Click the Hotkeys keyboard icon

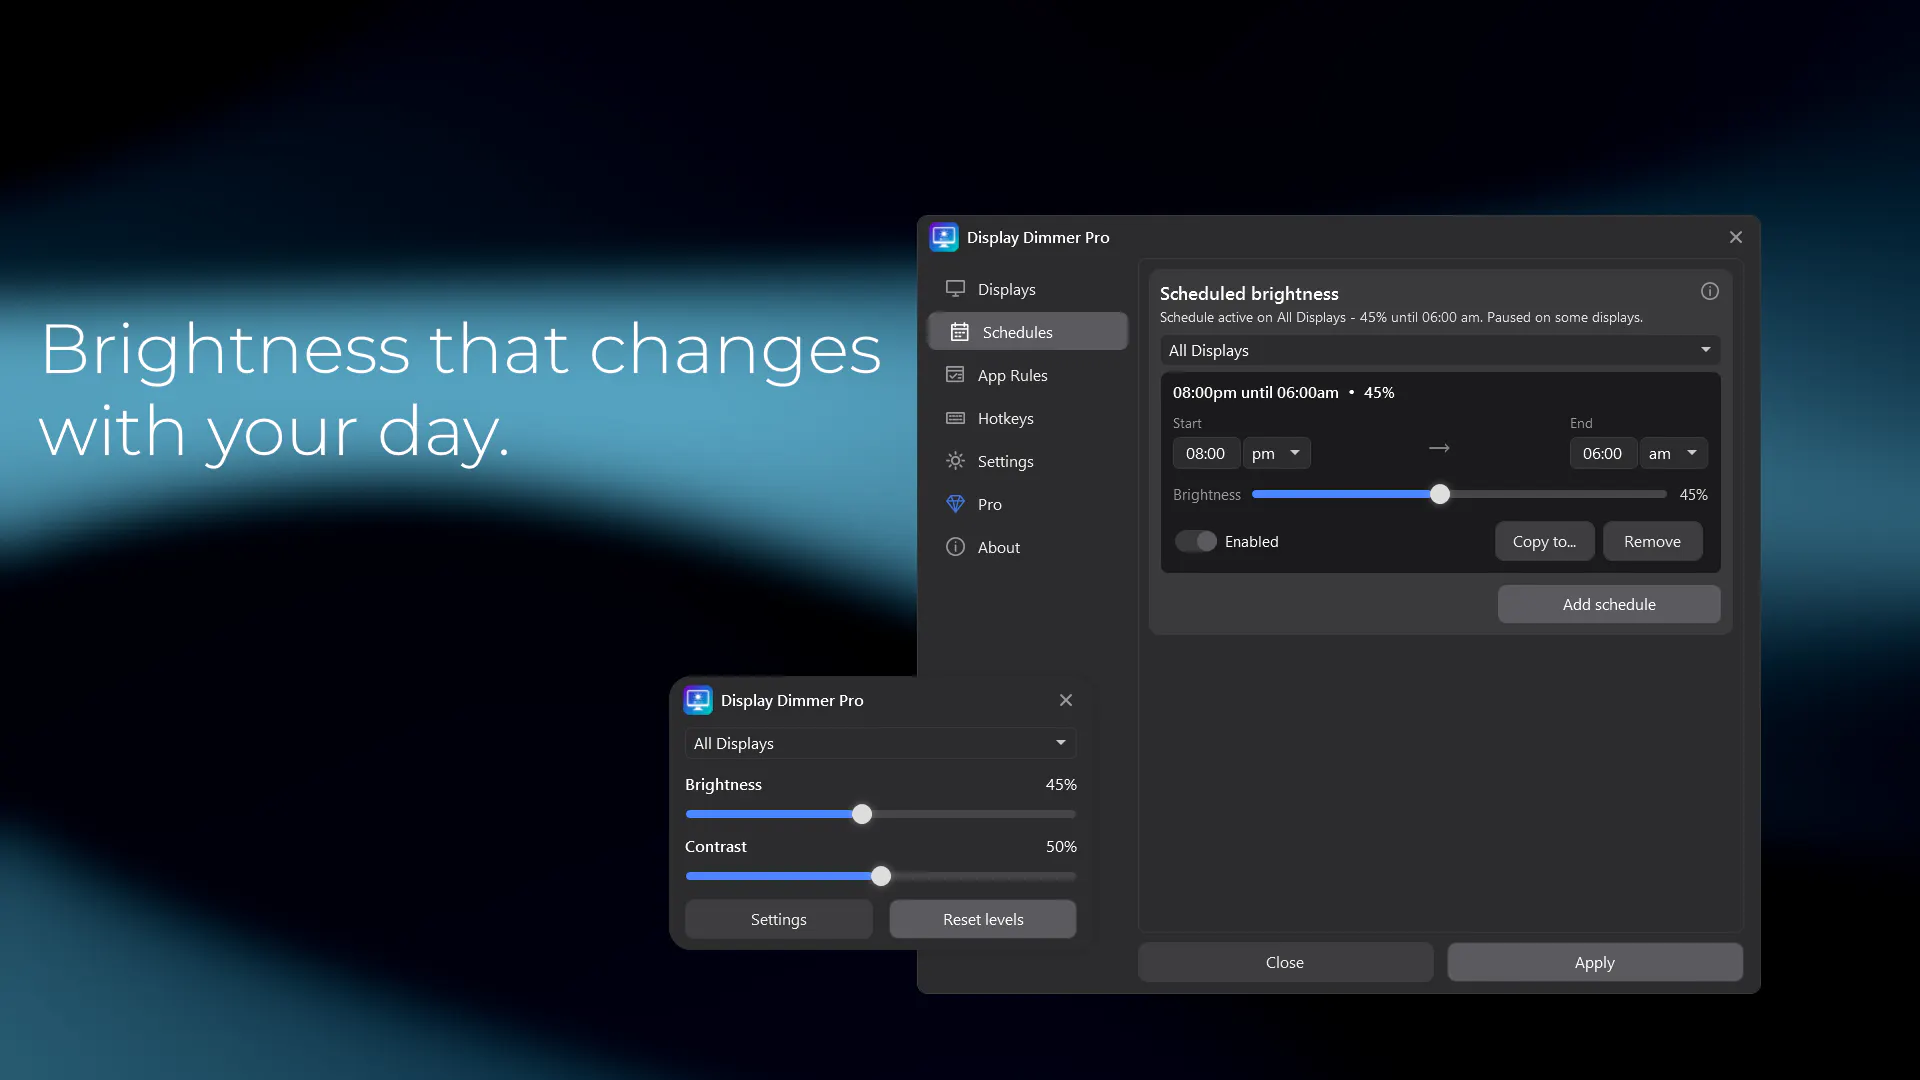[x=955, y=418]
